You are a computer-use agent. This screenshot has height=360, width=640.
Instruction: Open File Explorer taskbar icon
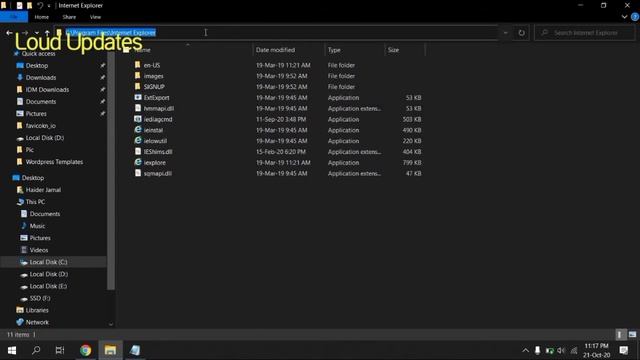[x=110, y=350]
